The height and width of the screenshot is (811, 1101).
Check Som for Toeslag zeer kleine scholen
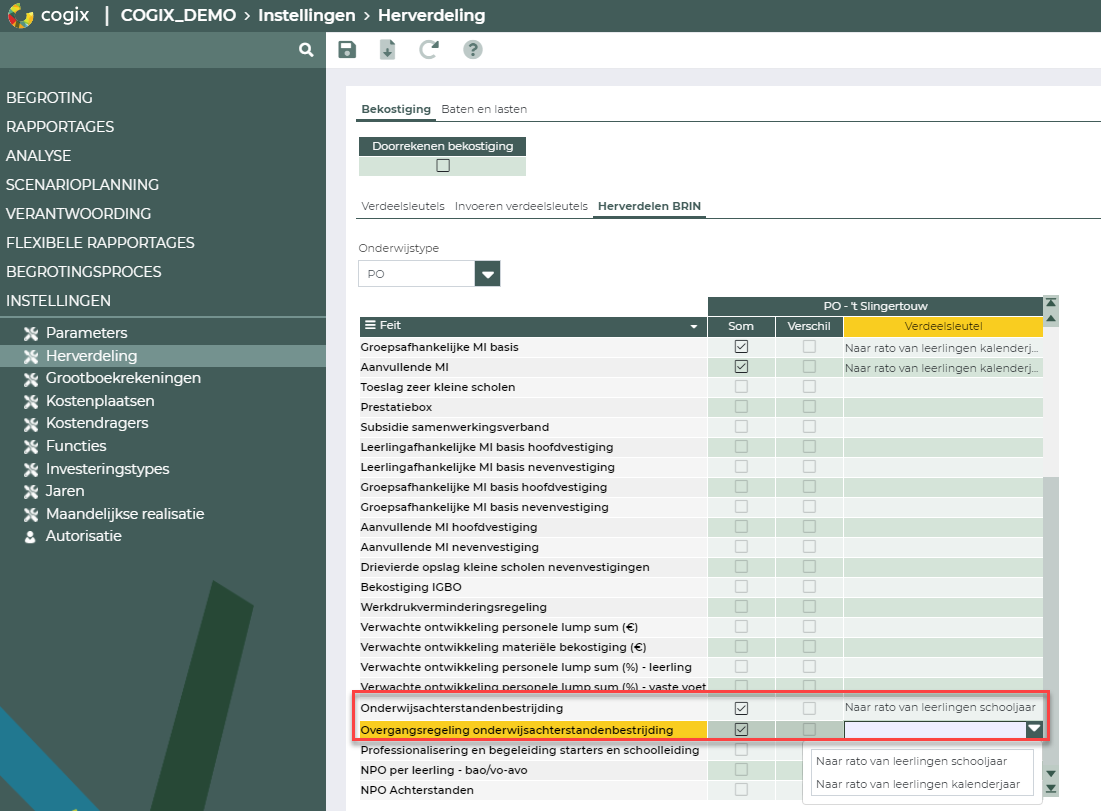point(741,386)
